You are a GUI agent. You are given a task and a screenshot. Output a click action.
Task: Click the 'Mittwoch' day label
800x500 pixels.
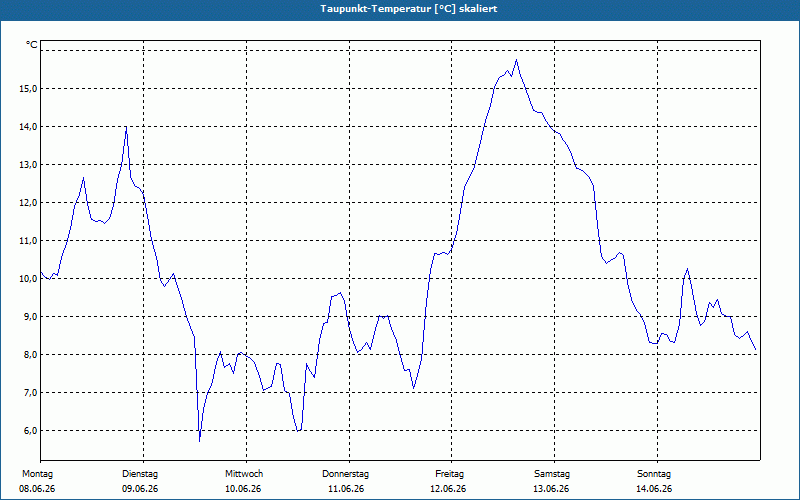pos(244,474)
